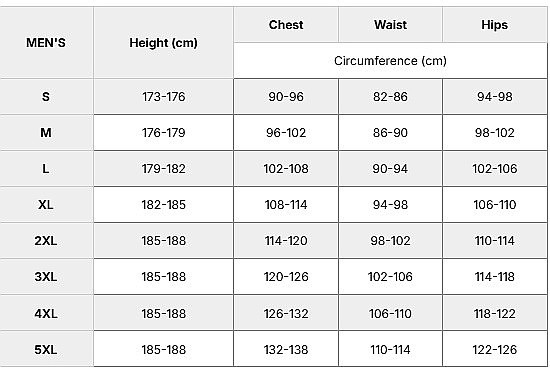Click the XL size row label

[x=46, y=205]
